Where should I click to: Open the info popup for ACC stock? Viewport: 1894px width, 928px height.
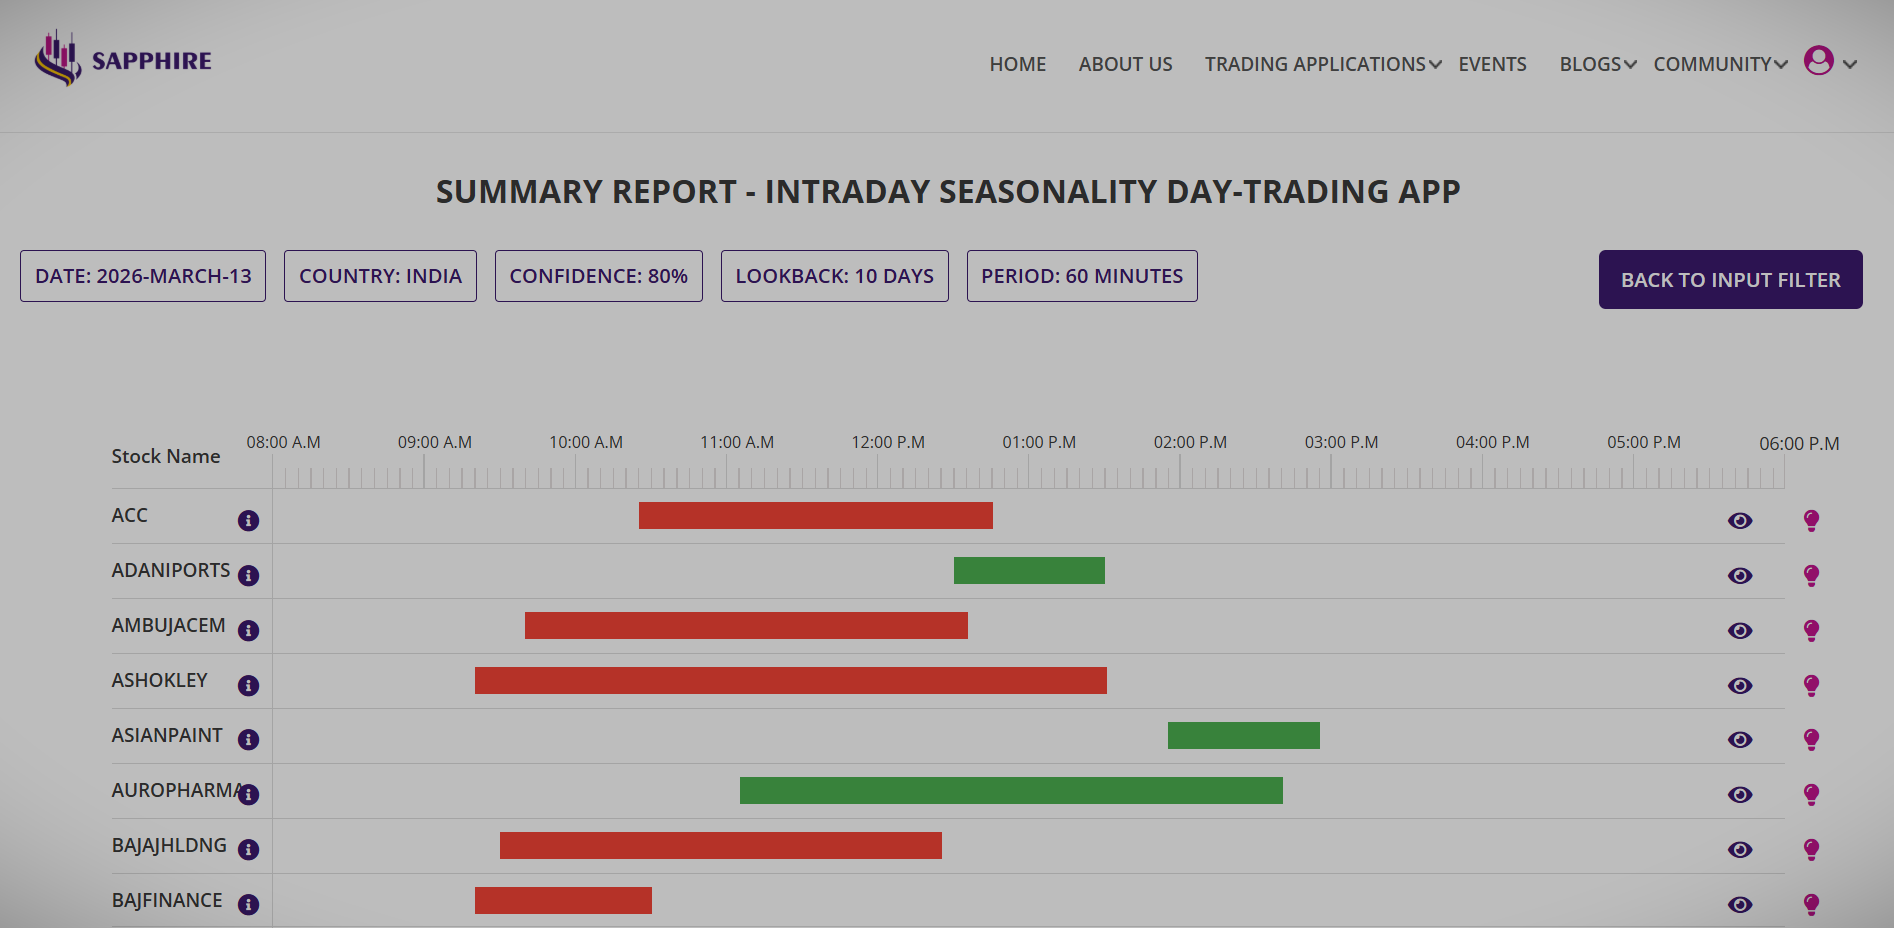pos(248,519)
